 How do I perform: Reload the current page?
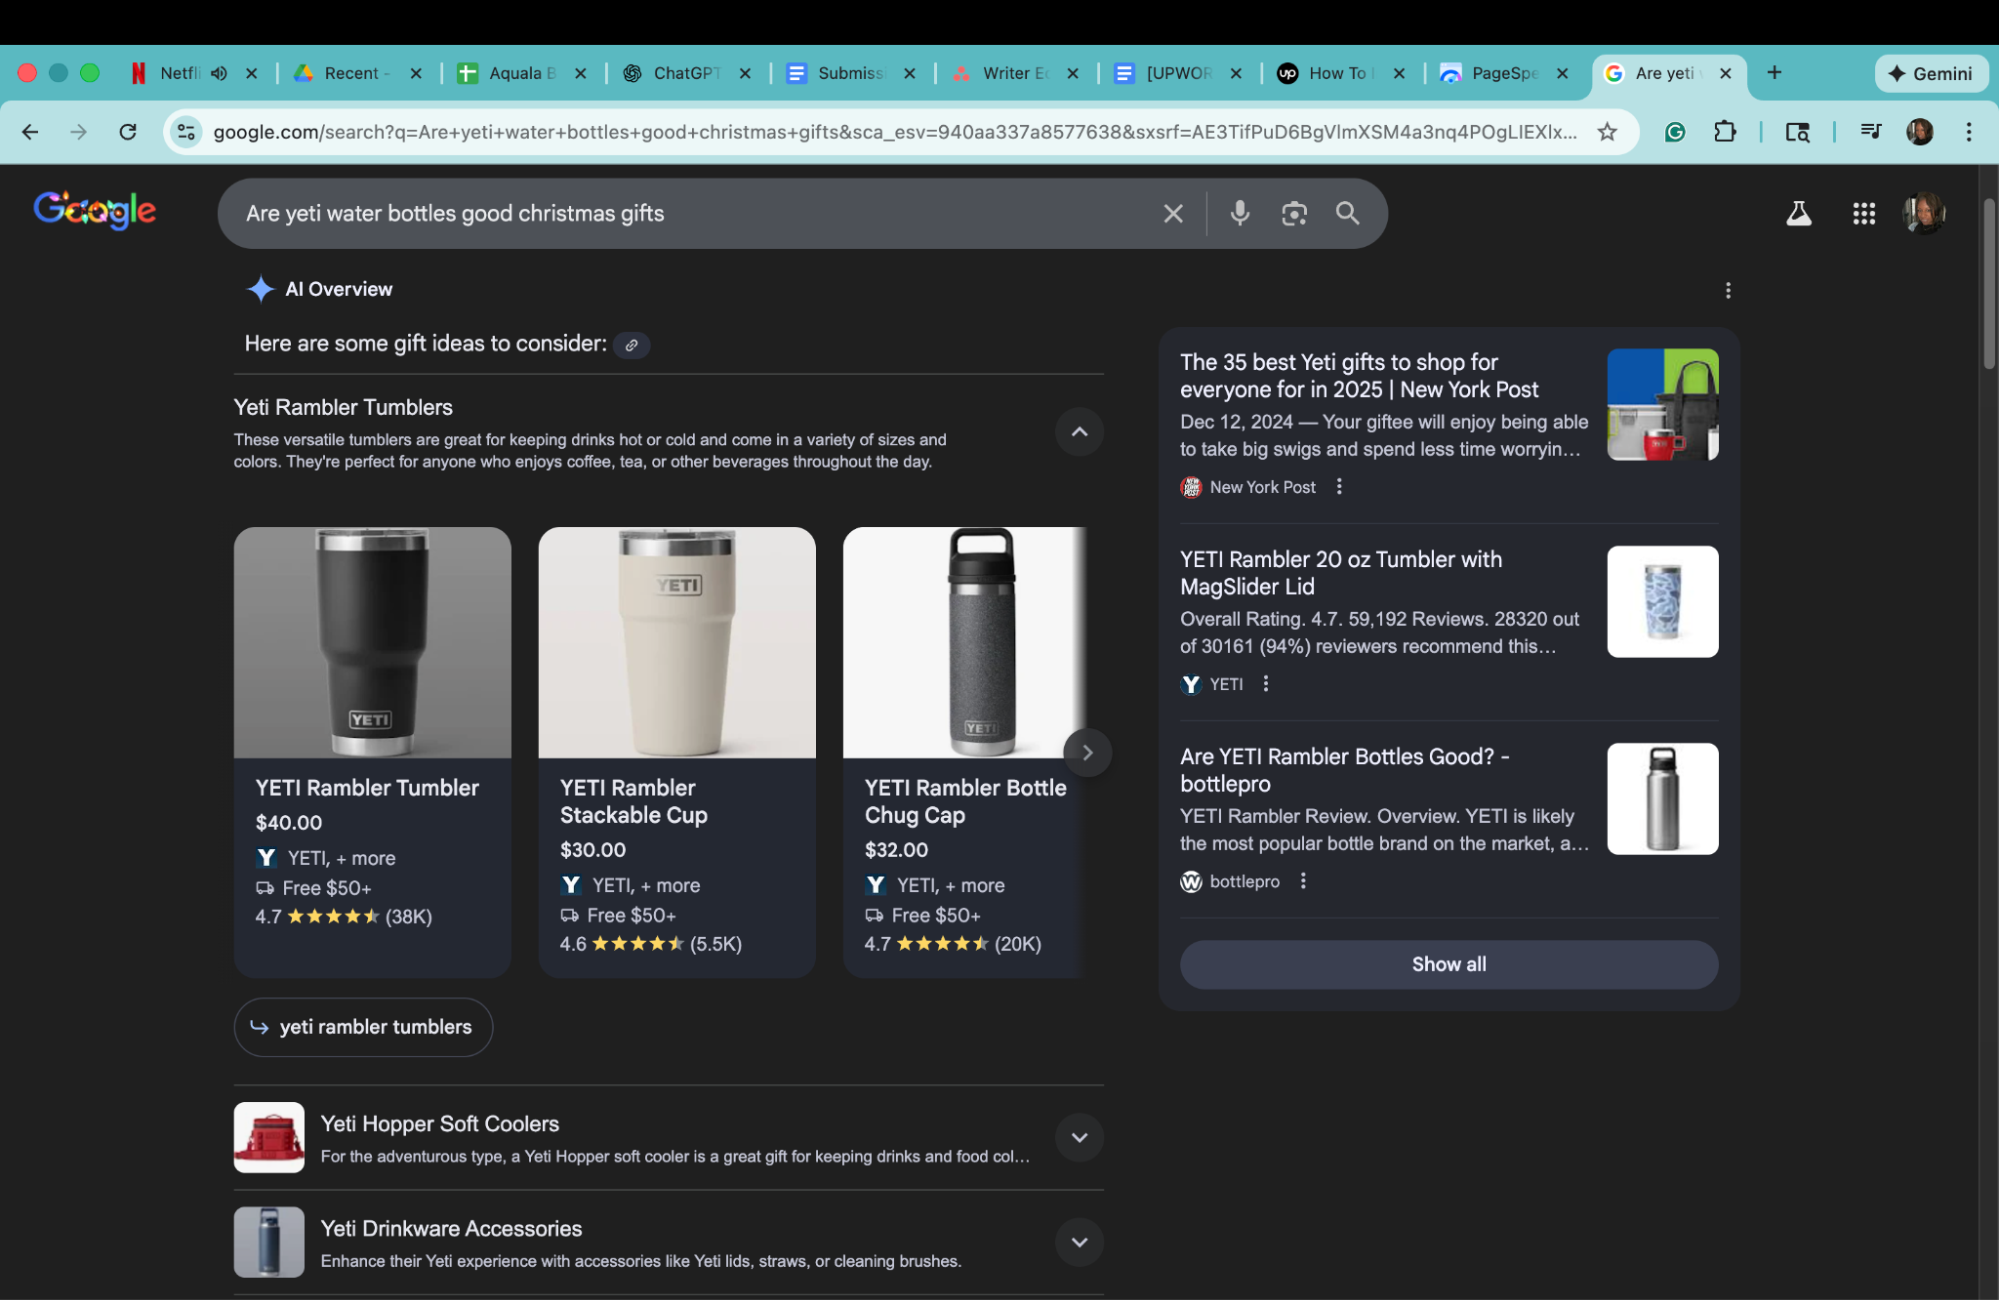[127, 132]
